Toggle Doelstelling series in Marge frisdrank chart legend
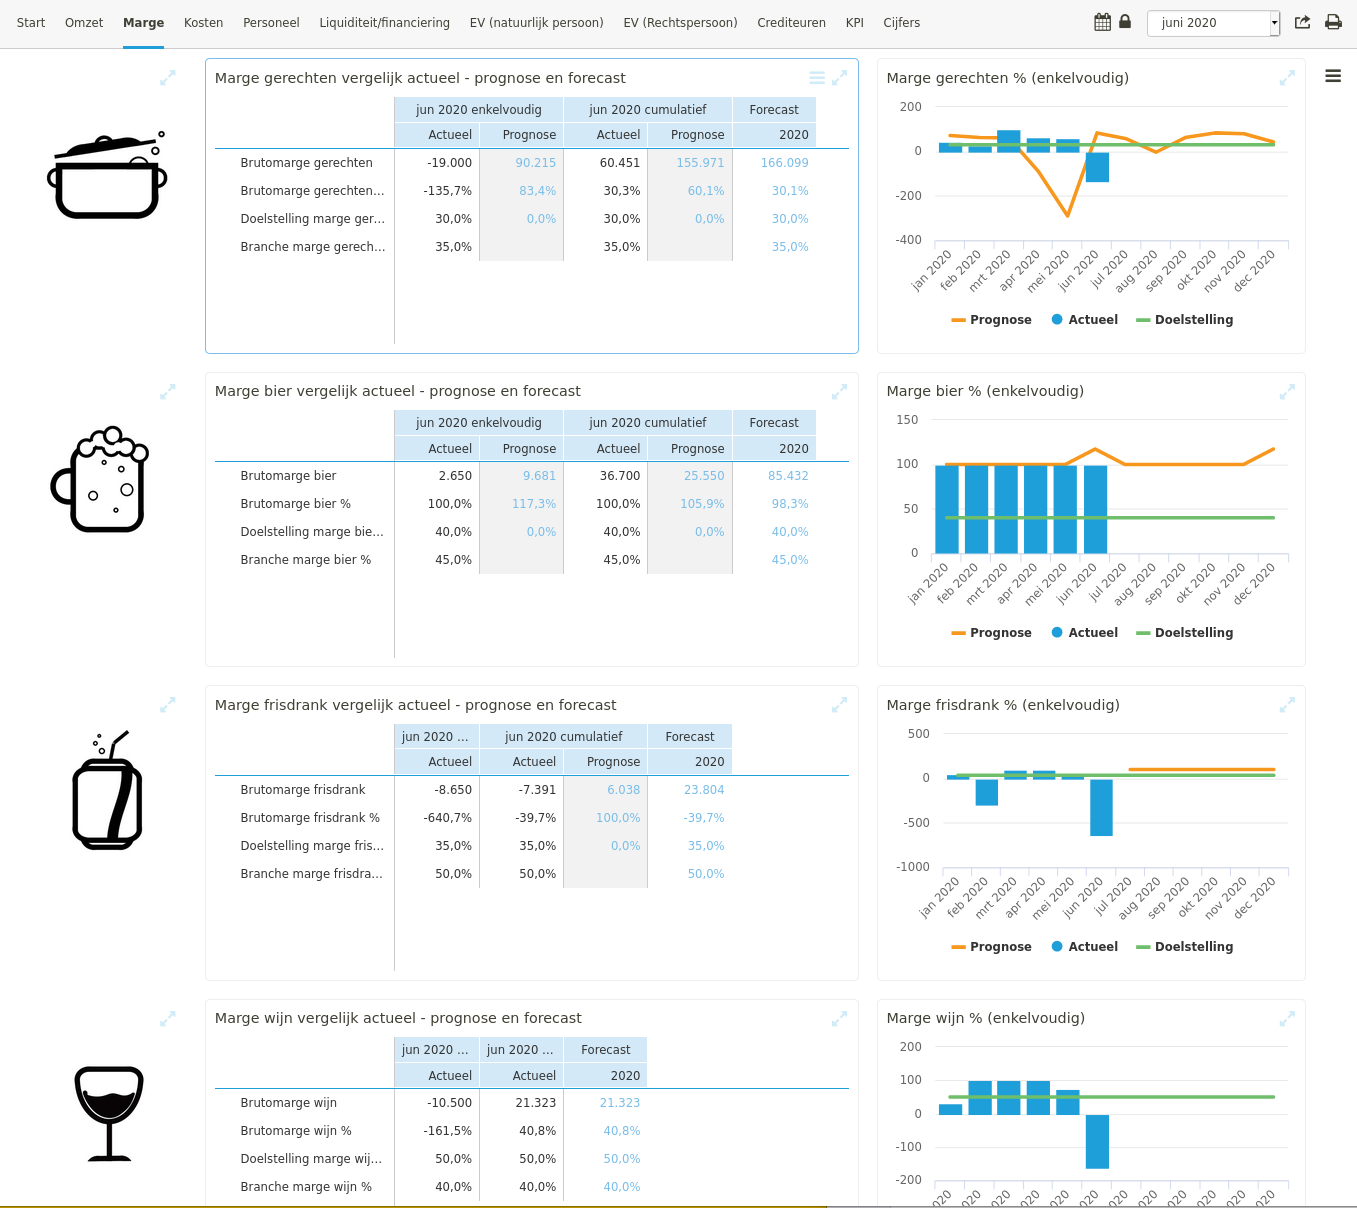This screenshot has height=1208, width=1357. coord(1185,947)
